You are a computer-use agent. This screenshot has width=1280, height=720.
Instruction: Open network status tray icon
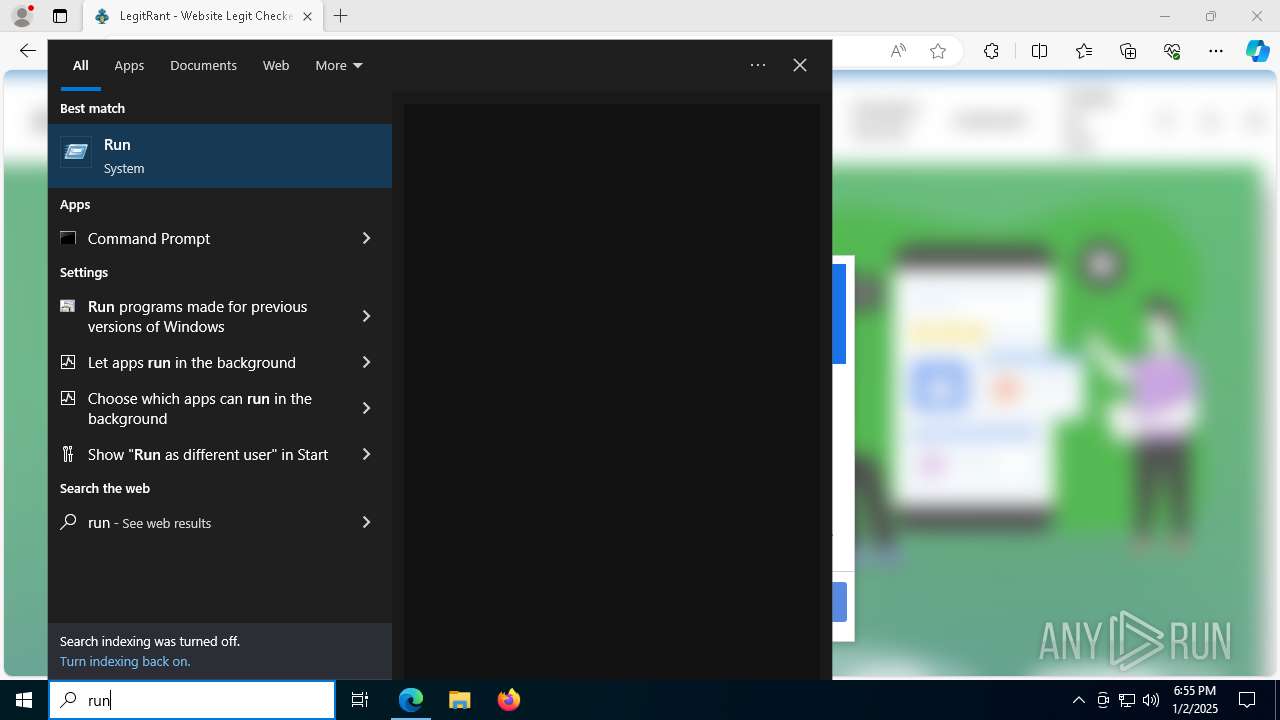click(1127, 700)
